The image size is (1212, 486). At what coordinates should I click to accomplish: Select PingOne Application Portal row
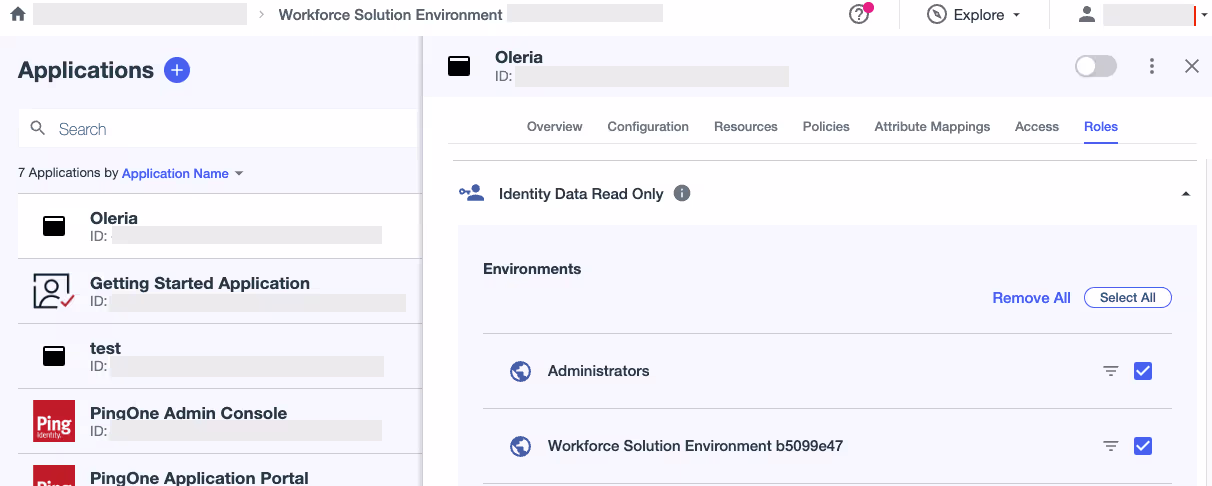[218, 470]
